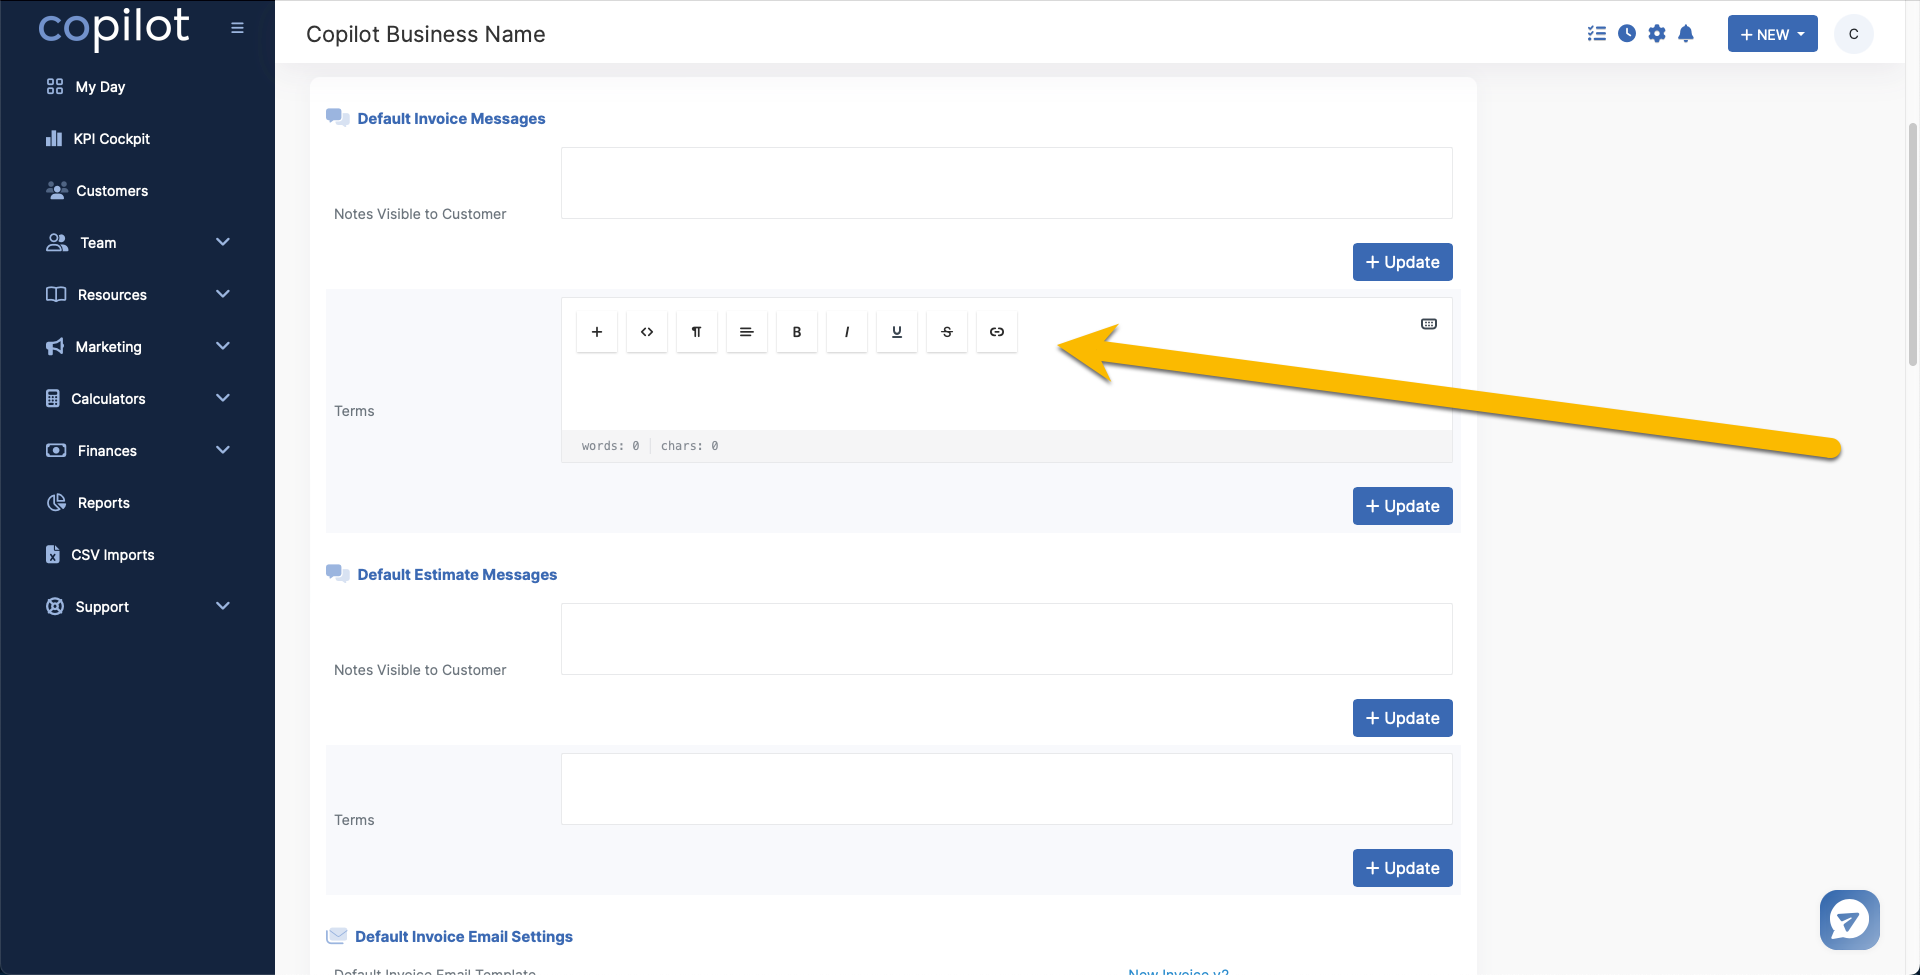Click the Default Invoice Messages heading
Screen dimensions: 1920x975
point(451,118)
